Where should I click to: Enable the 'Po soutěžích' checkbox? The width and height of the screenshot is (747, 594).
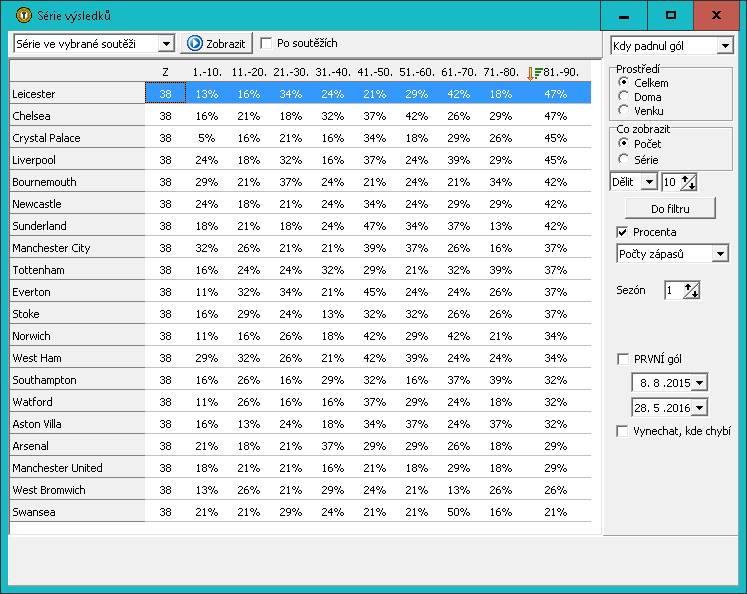click(x=266, y=43)
